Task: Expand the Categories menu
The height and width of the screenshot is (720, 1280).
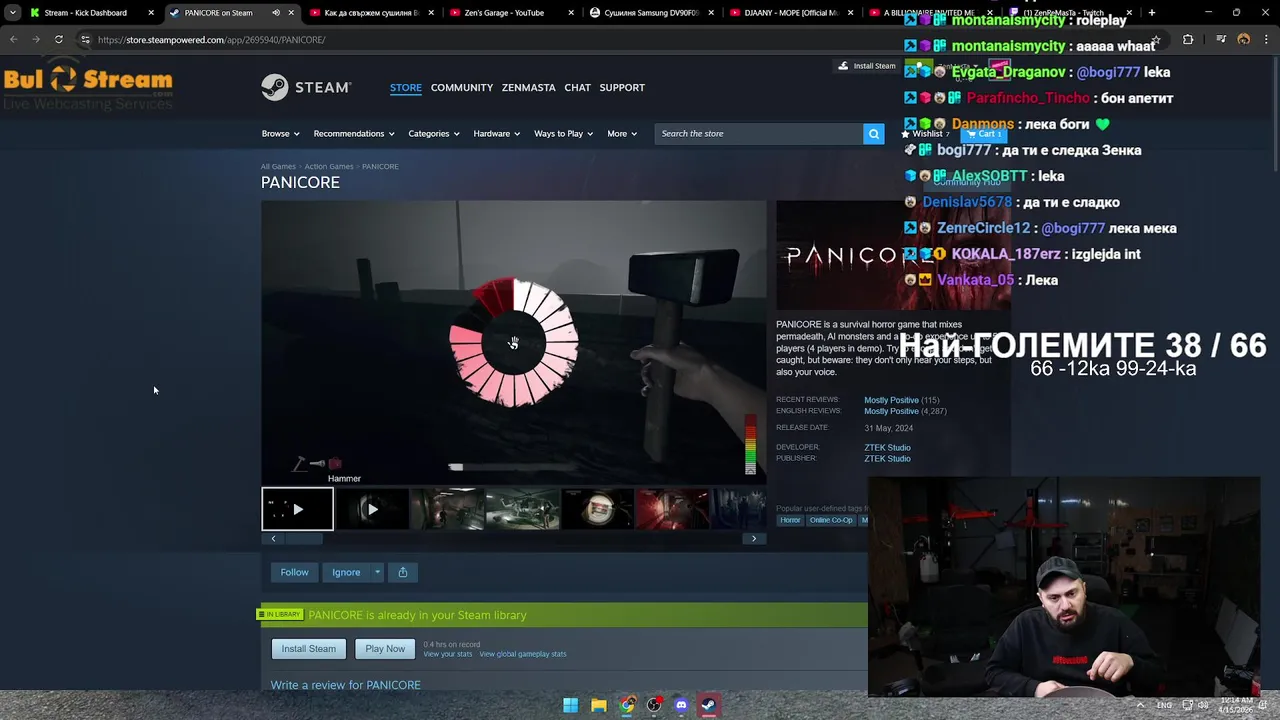Action: coord(434,133)
